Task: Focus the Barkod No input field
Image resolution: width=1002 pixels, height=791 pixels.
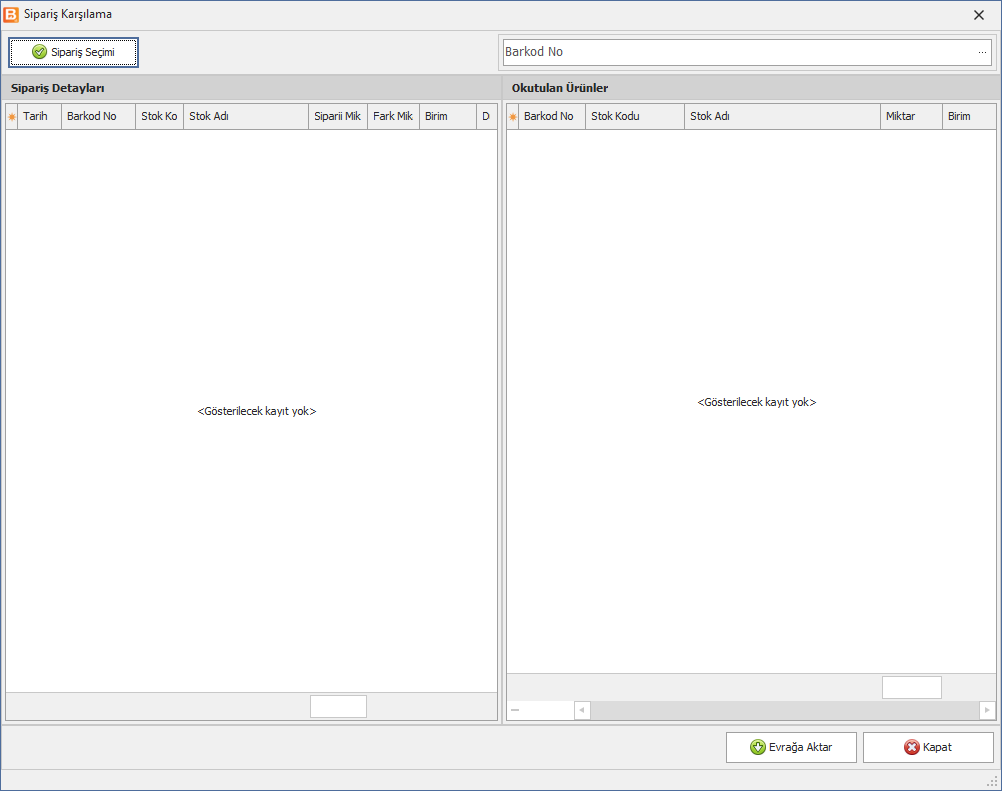Action: coord(740,52)
